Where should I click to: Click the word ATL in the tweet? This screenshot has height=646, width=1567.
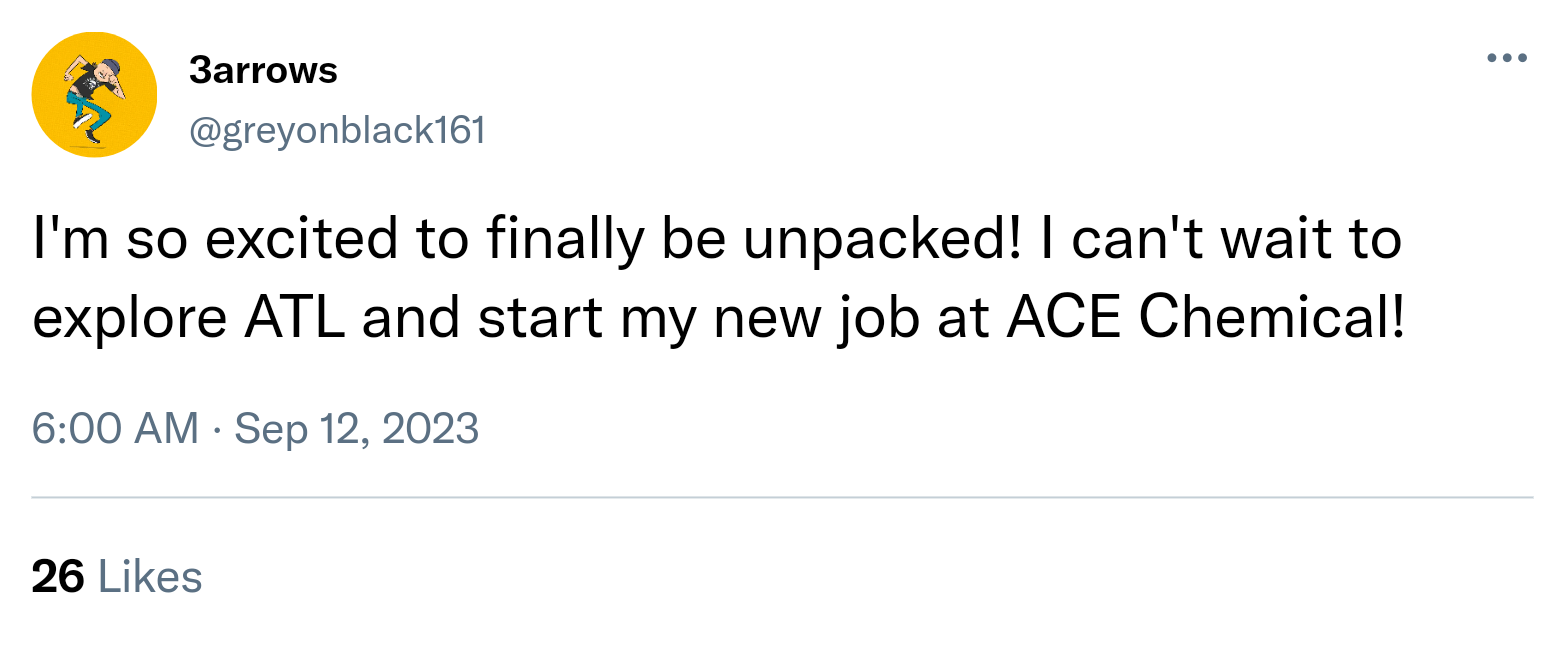point(291,318)
